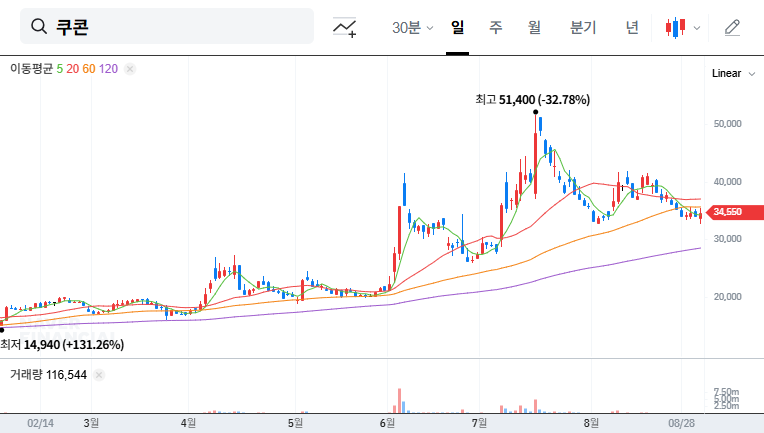Click the 40,000 price axis label
Screen dimensions: 764x433
[x=727, y=182]
